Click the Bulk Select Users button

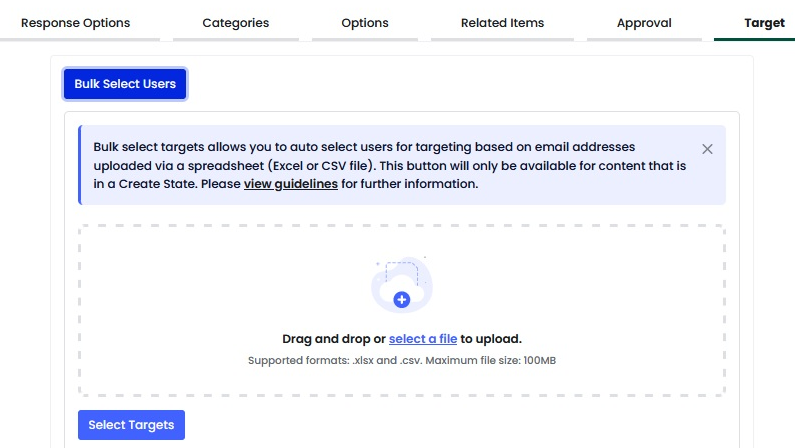125,84
